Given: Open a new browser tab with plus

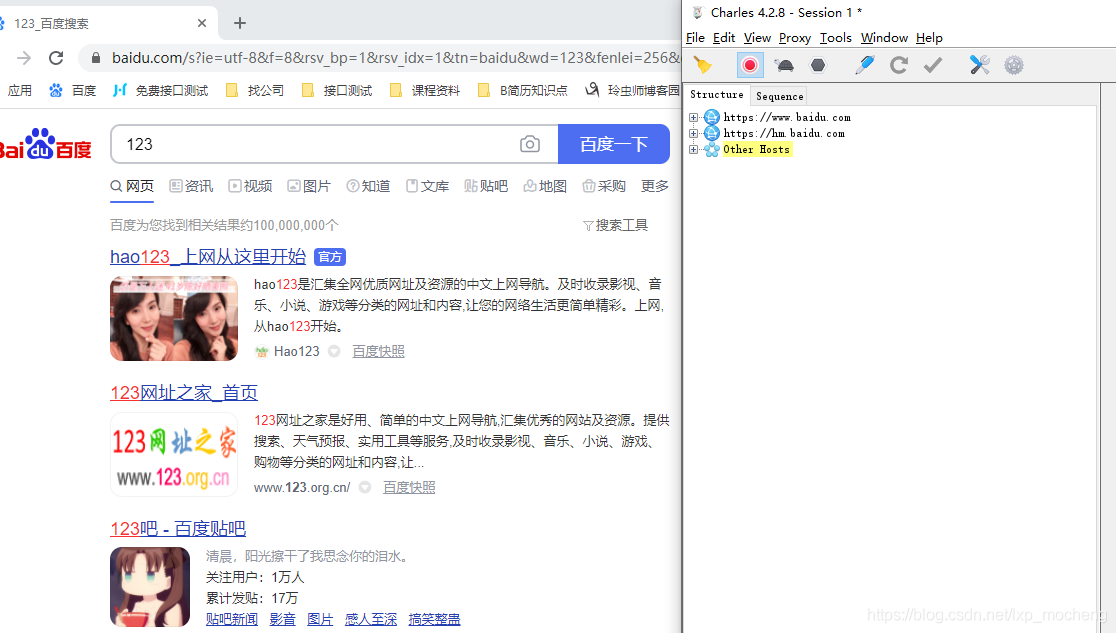Looking at the screenshot, I should click(240, 23).
